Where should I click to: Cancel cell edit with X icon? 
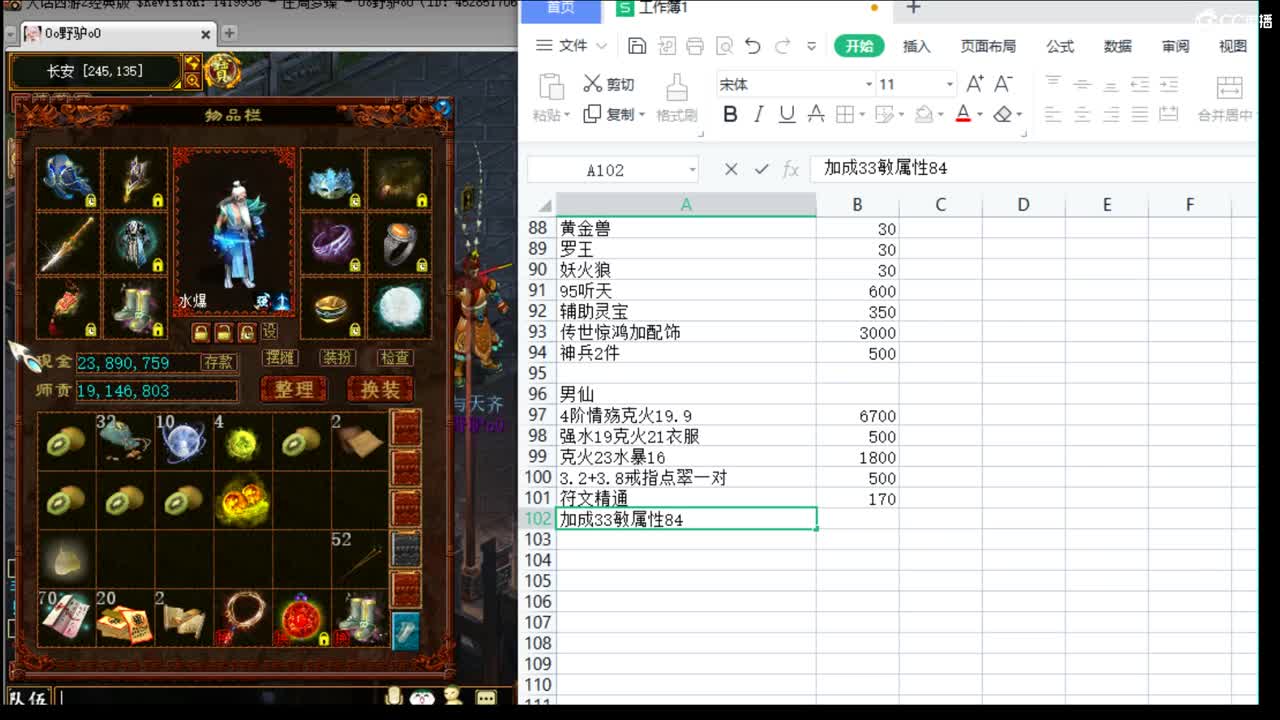731,169
